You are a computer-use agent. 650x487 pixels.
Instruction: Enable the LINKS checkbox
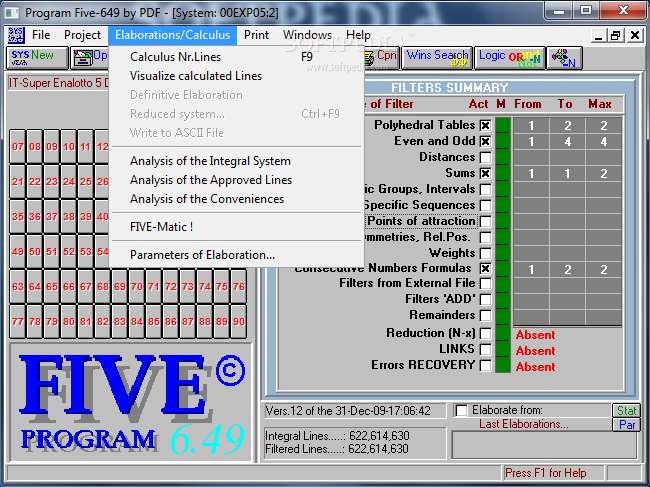pos(485,349)
